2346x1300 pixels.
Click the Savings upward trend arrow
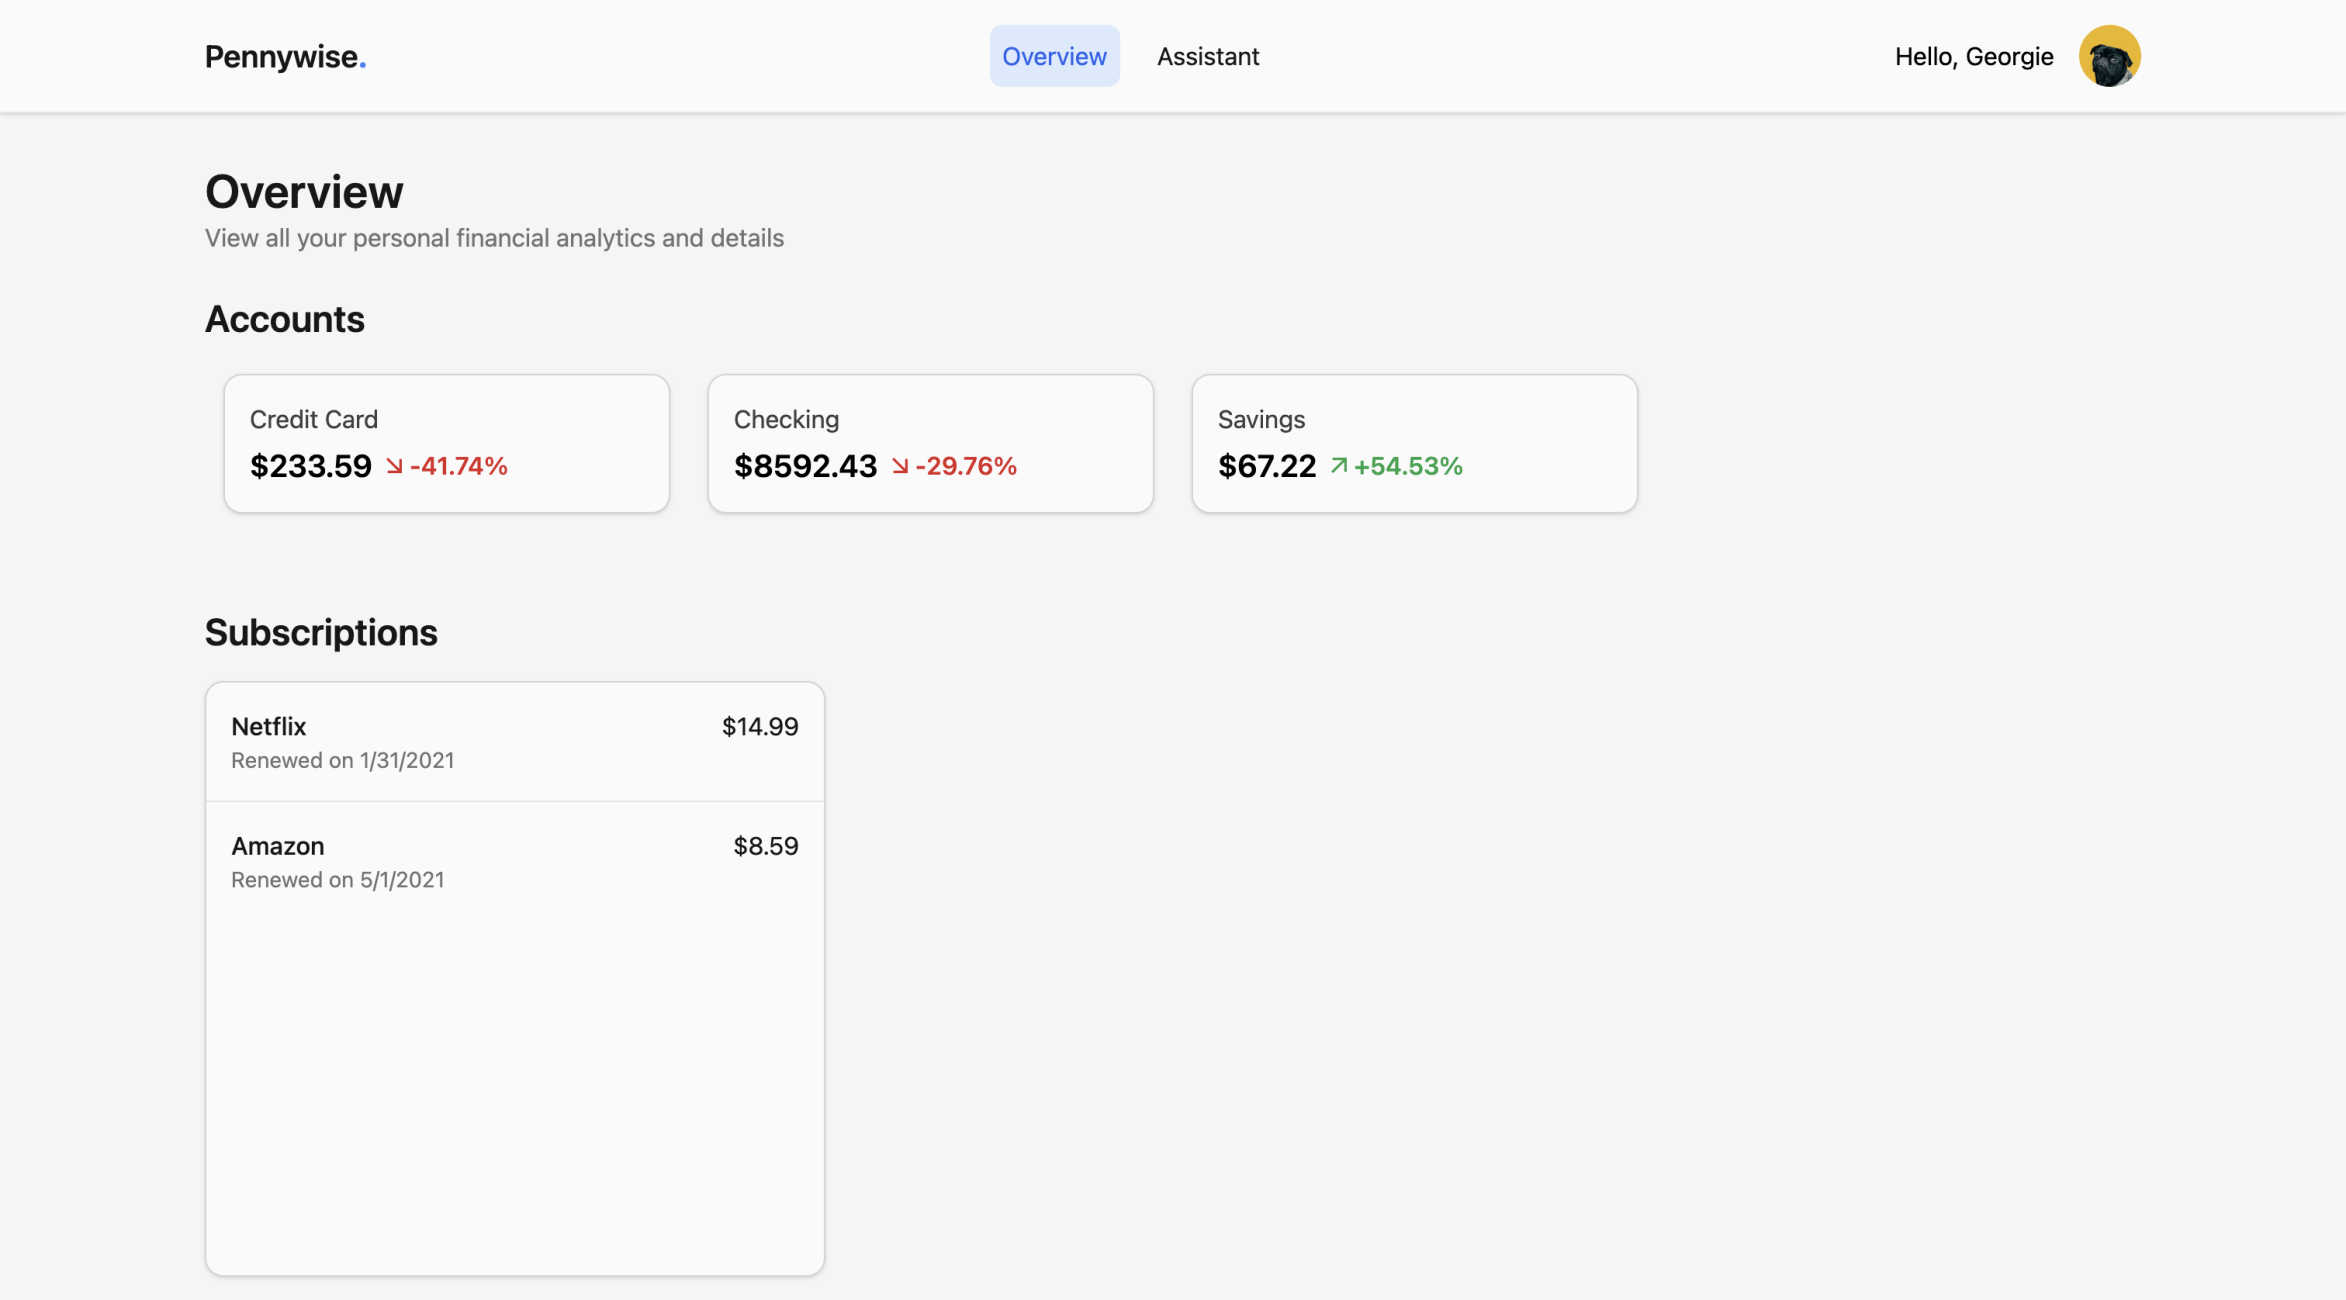[1338, 466]
